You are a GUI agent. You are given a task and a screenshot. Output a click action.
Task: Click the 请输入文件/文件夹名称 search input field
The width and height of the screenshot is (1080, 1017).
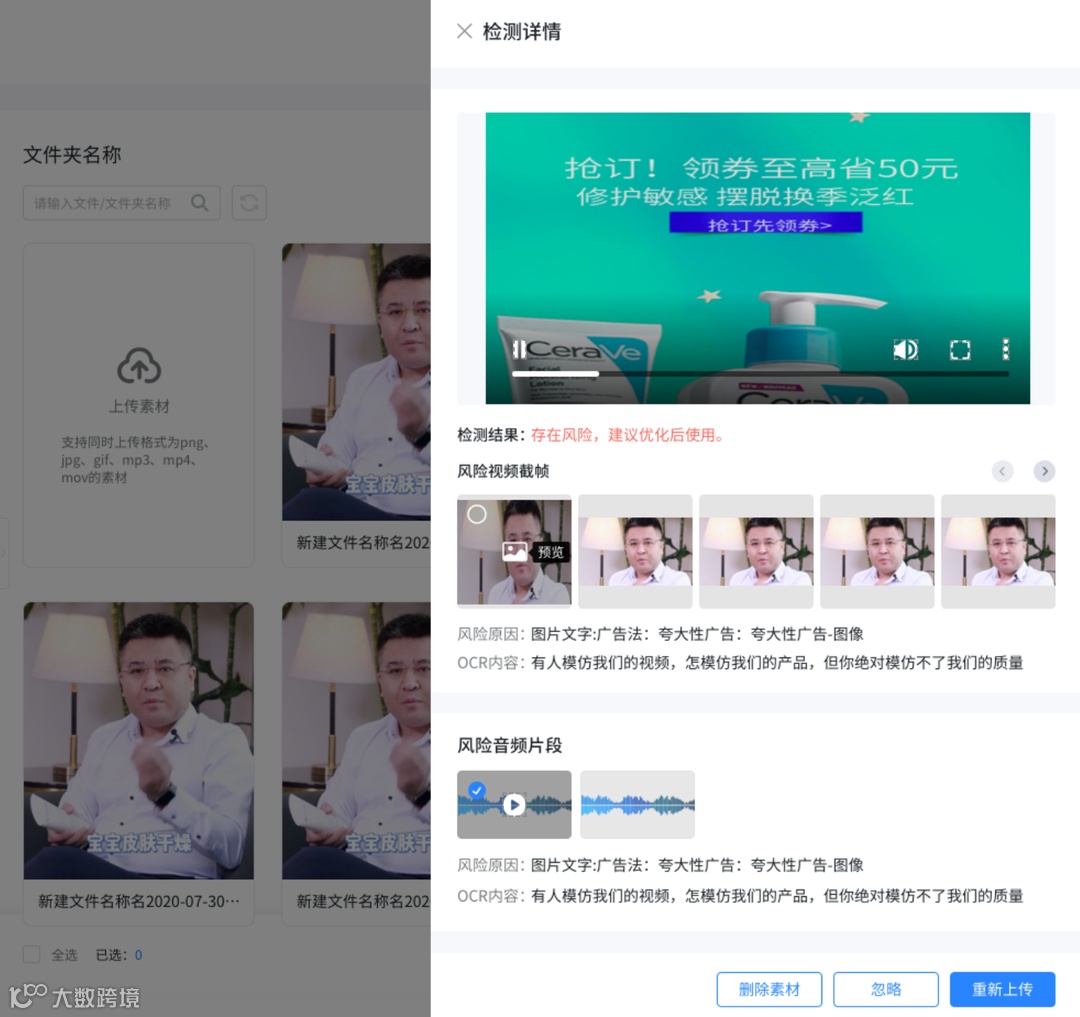click(105, 202)
